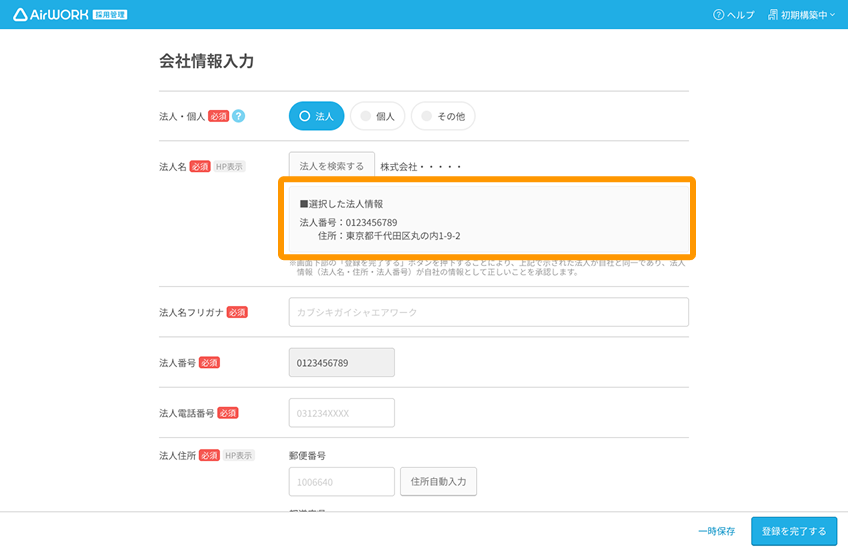Image resolution: width=848 pixels, height=552 pixels.
Task: Click the 法人番号：0123456789 line in selected info
Action: [x=348, y=222]
